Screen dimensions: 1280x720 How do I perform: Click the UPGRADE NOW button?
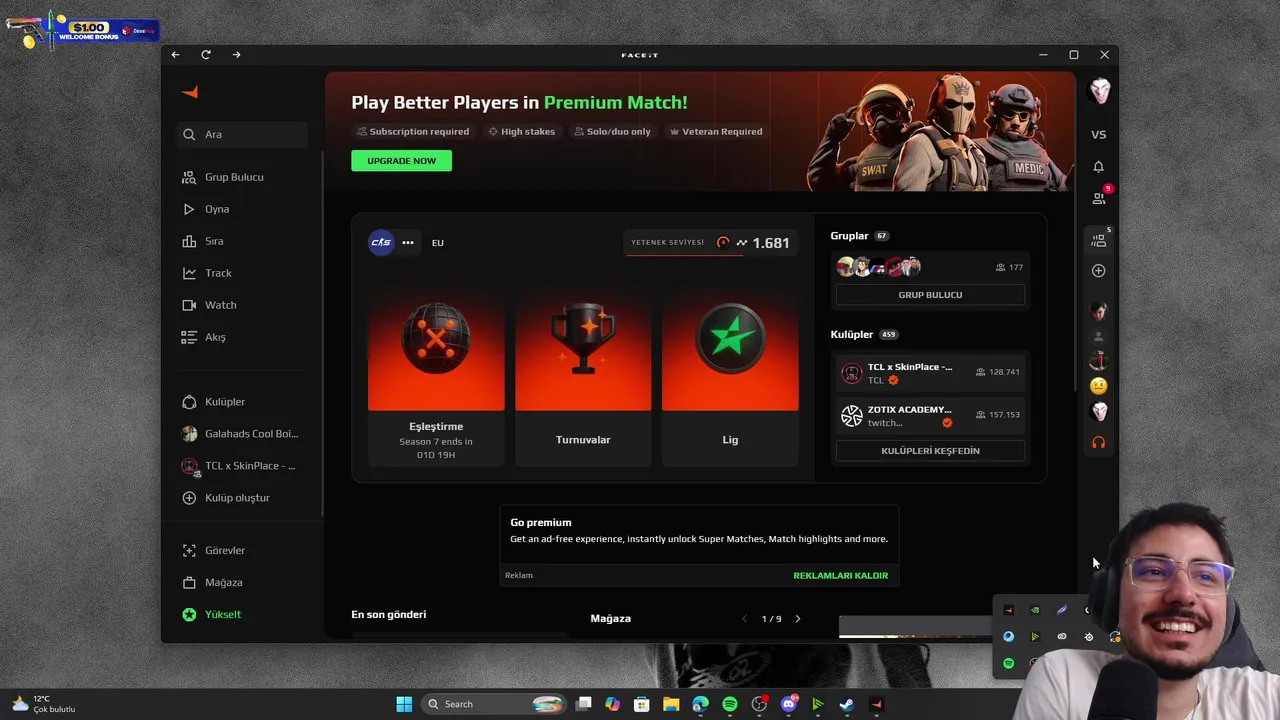click(x=401, y=161)
